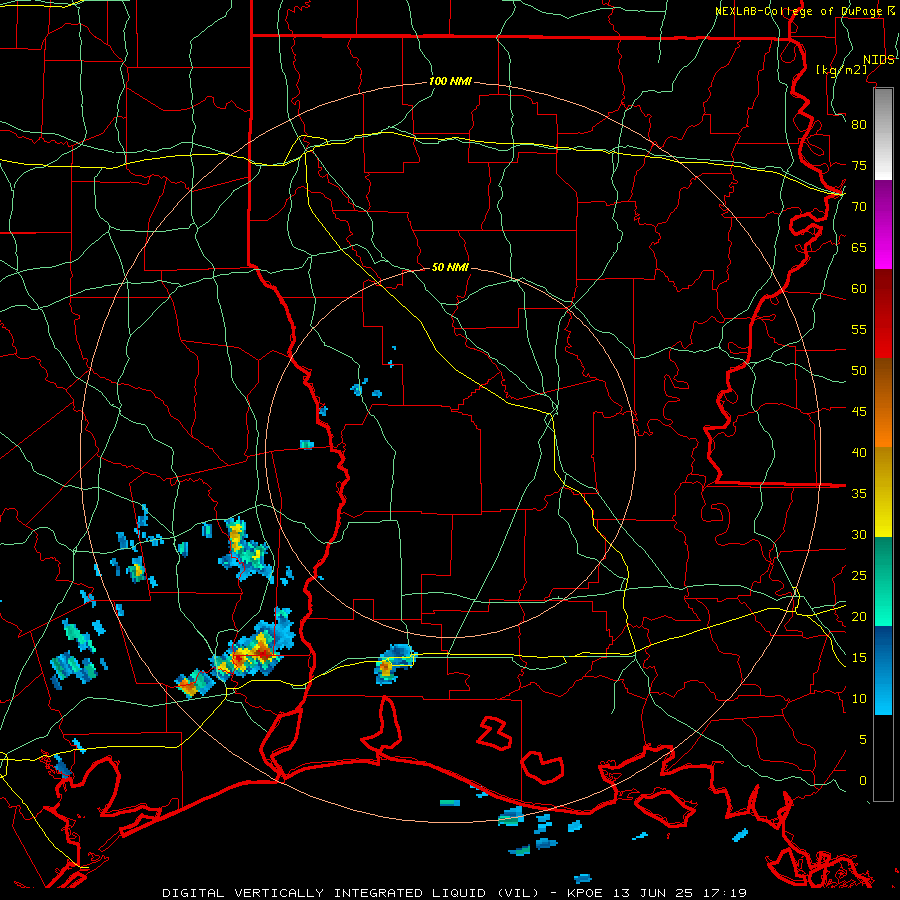This screenshot has height=900, width=900.
Task: Click the [kg/m2] units label
Action: [x=841, y=70]
